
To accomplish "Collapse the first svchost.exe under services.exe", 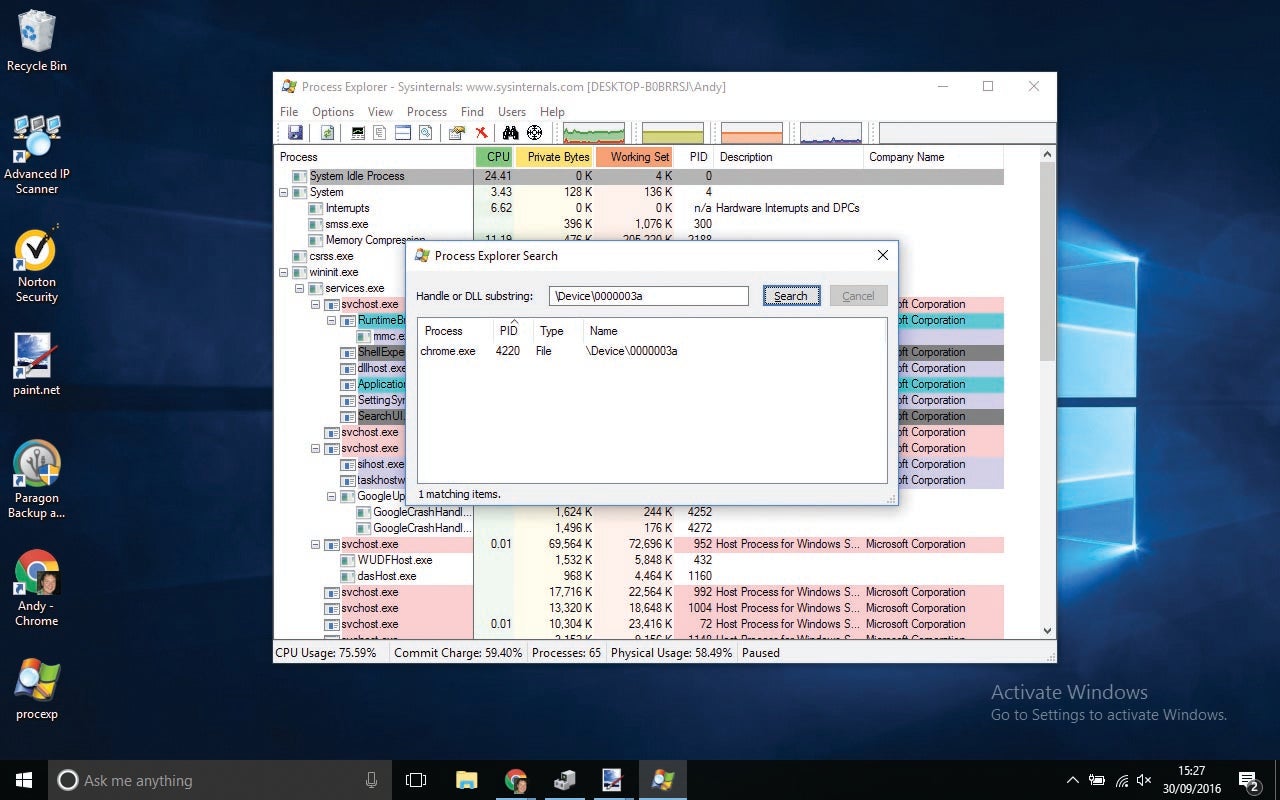I will pyautogui.click(x=316, y=304).
